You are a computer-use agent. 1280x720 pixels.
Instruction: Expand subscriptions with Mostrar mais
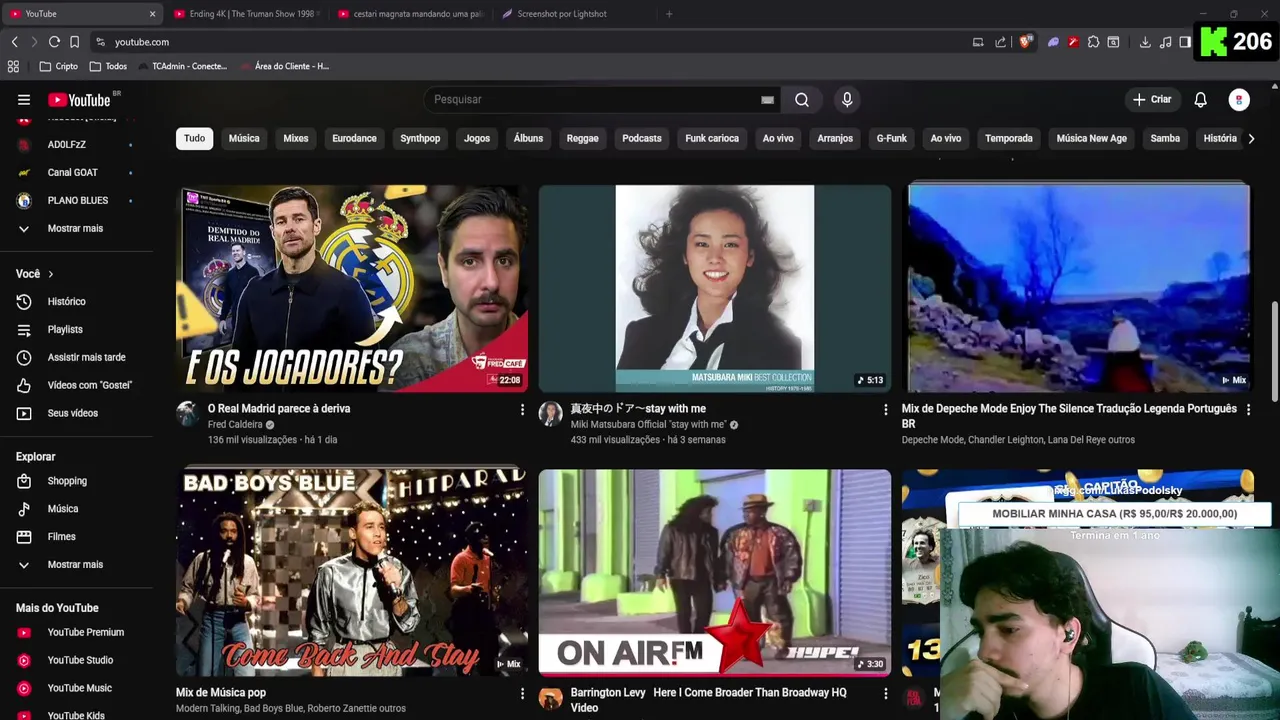76,228
